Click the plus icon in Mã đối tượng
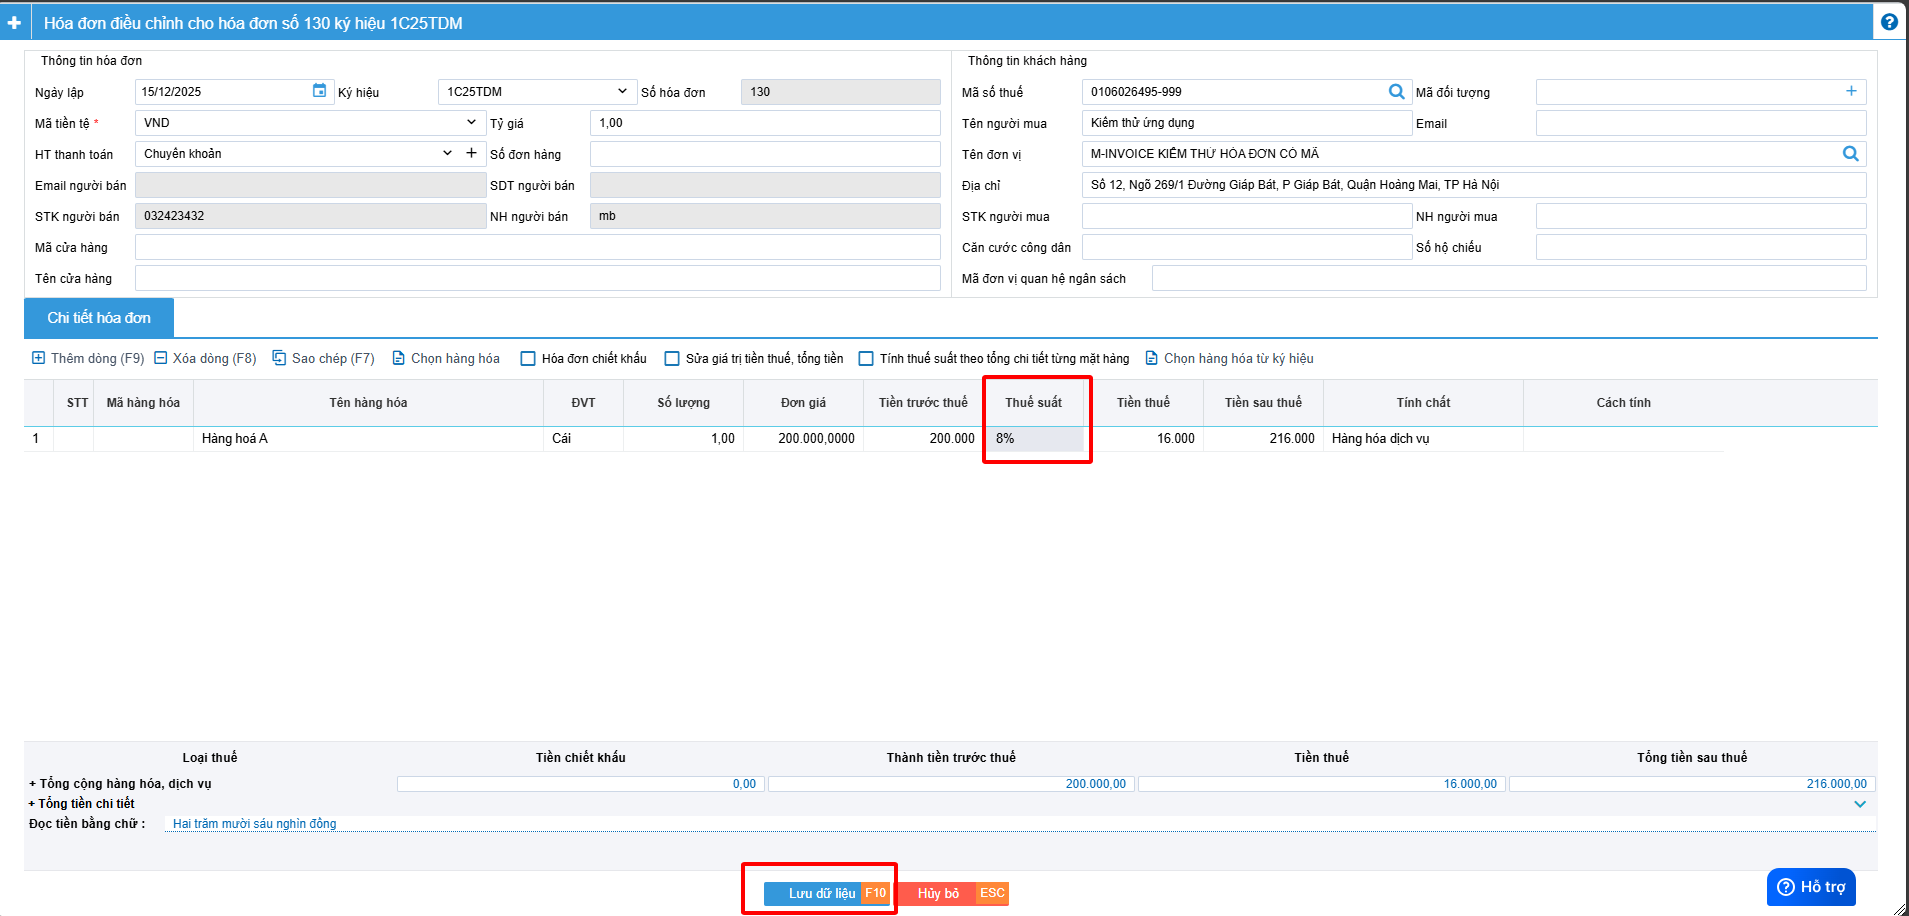 tap(1851, 91)
